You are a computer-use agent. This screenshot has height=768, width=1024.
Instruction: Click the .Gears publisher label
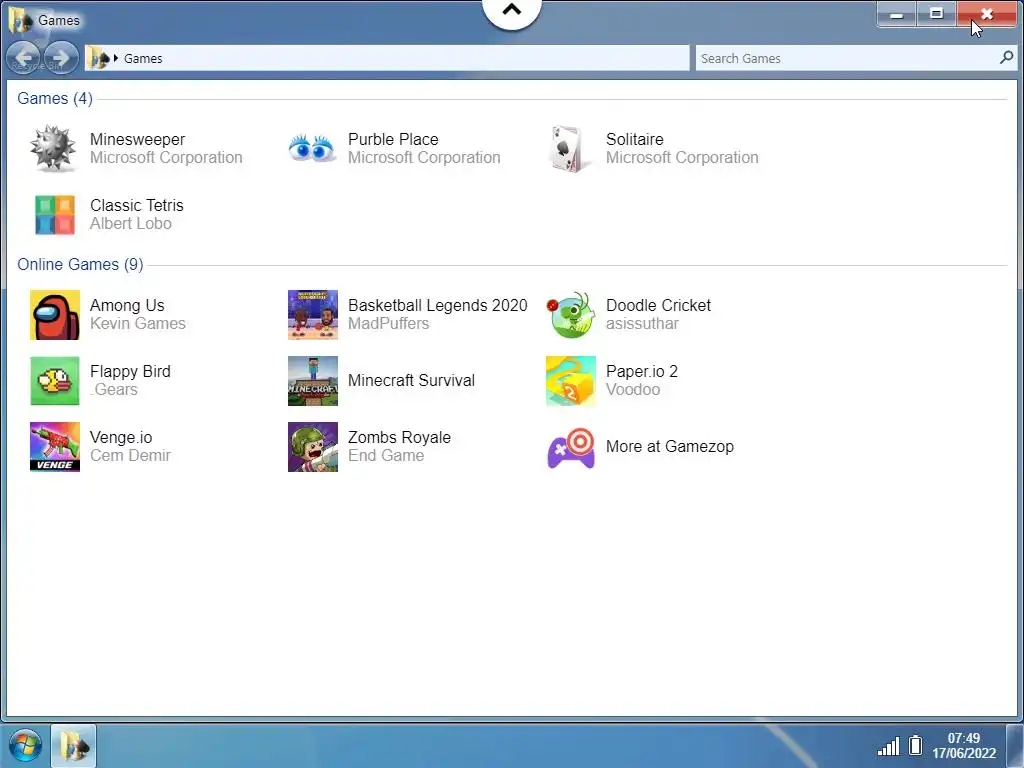coord(114,389)
